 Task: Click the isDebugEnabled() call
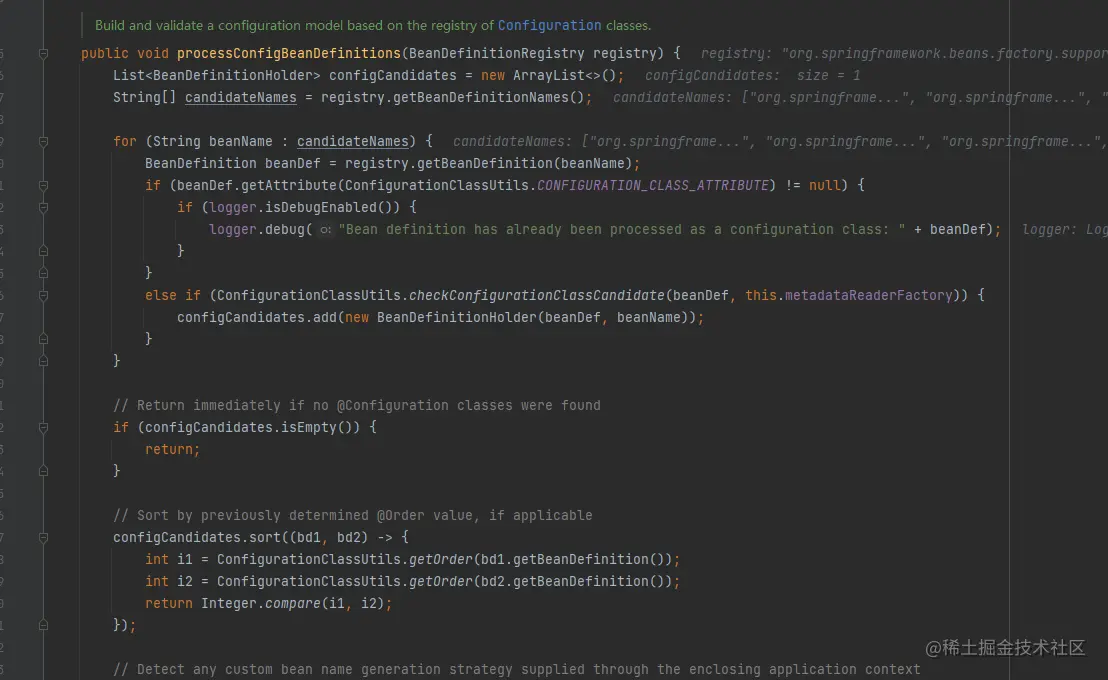[x=332, y=207]
